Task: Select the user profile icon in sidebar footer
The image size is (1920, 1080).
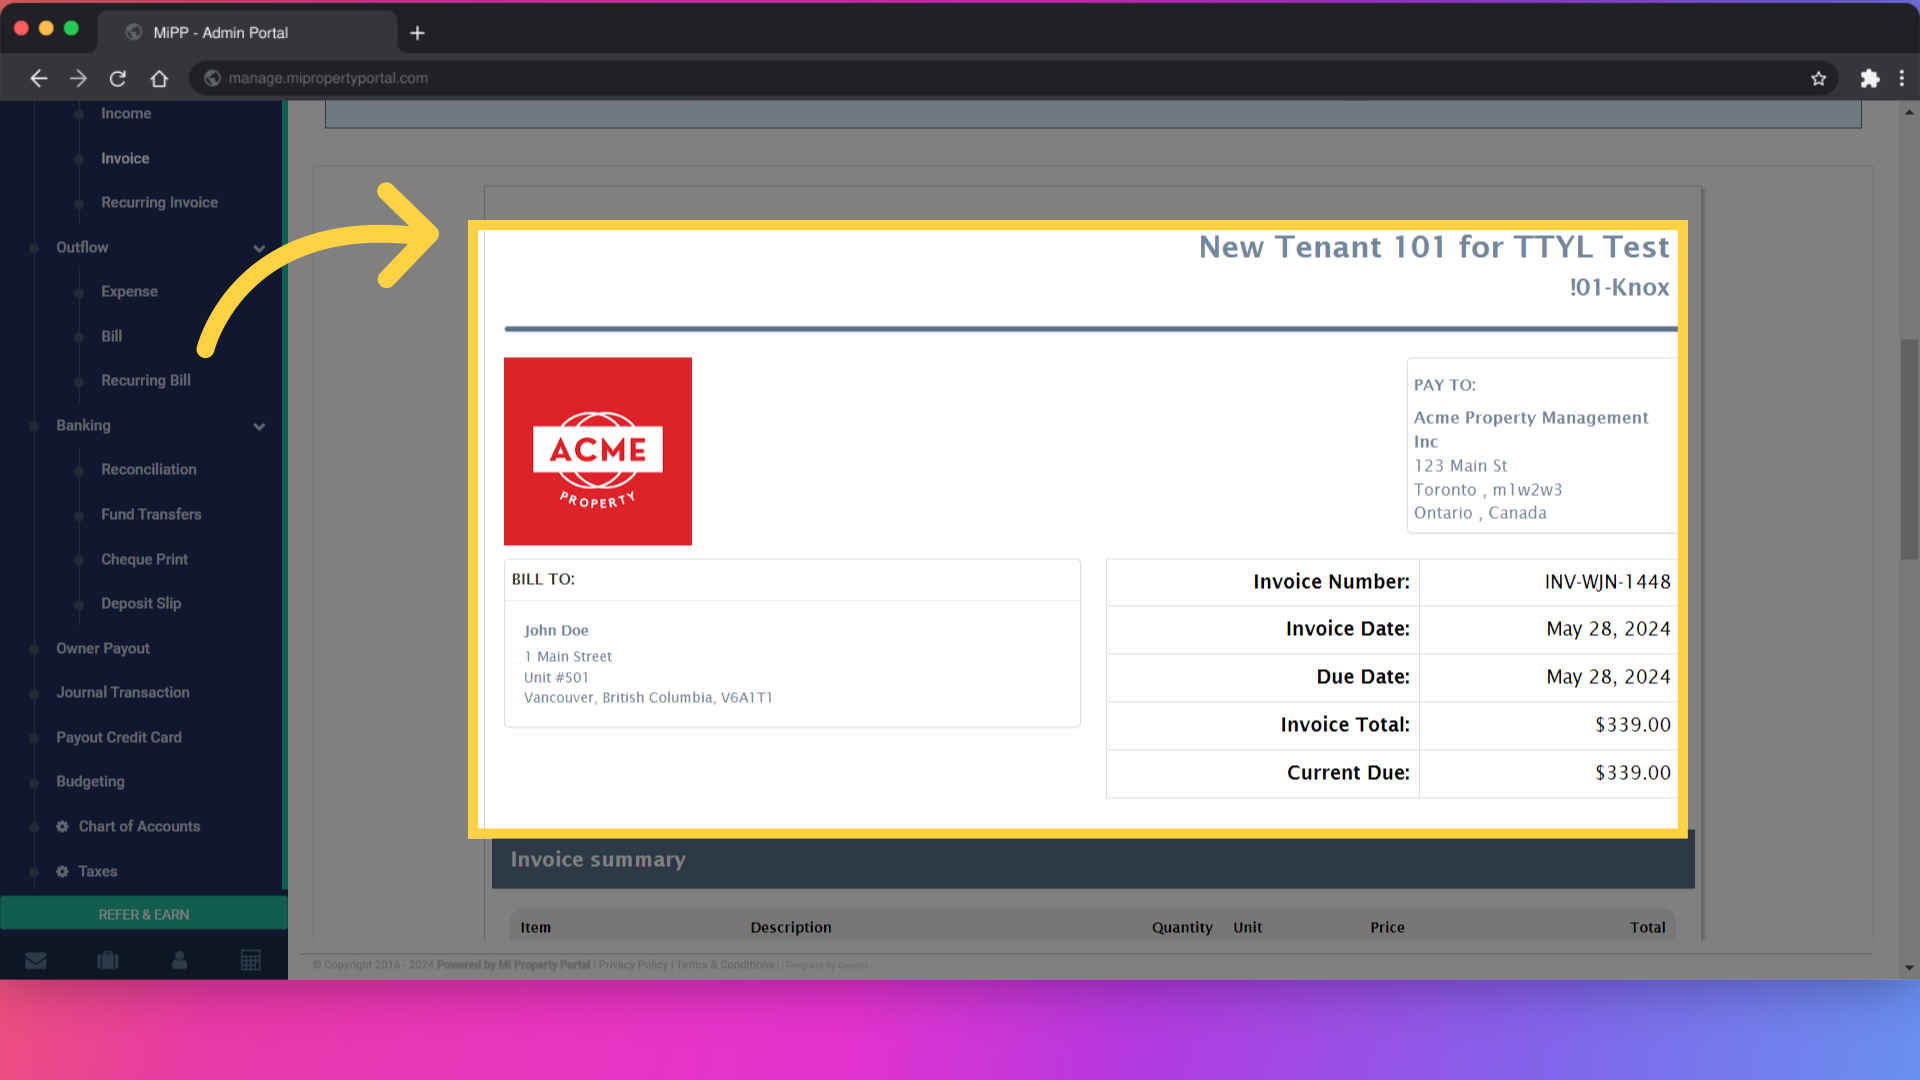Action: pyautogui.click(x=179, y=960)
